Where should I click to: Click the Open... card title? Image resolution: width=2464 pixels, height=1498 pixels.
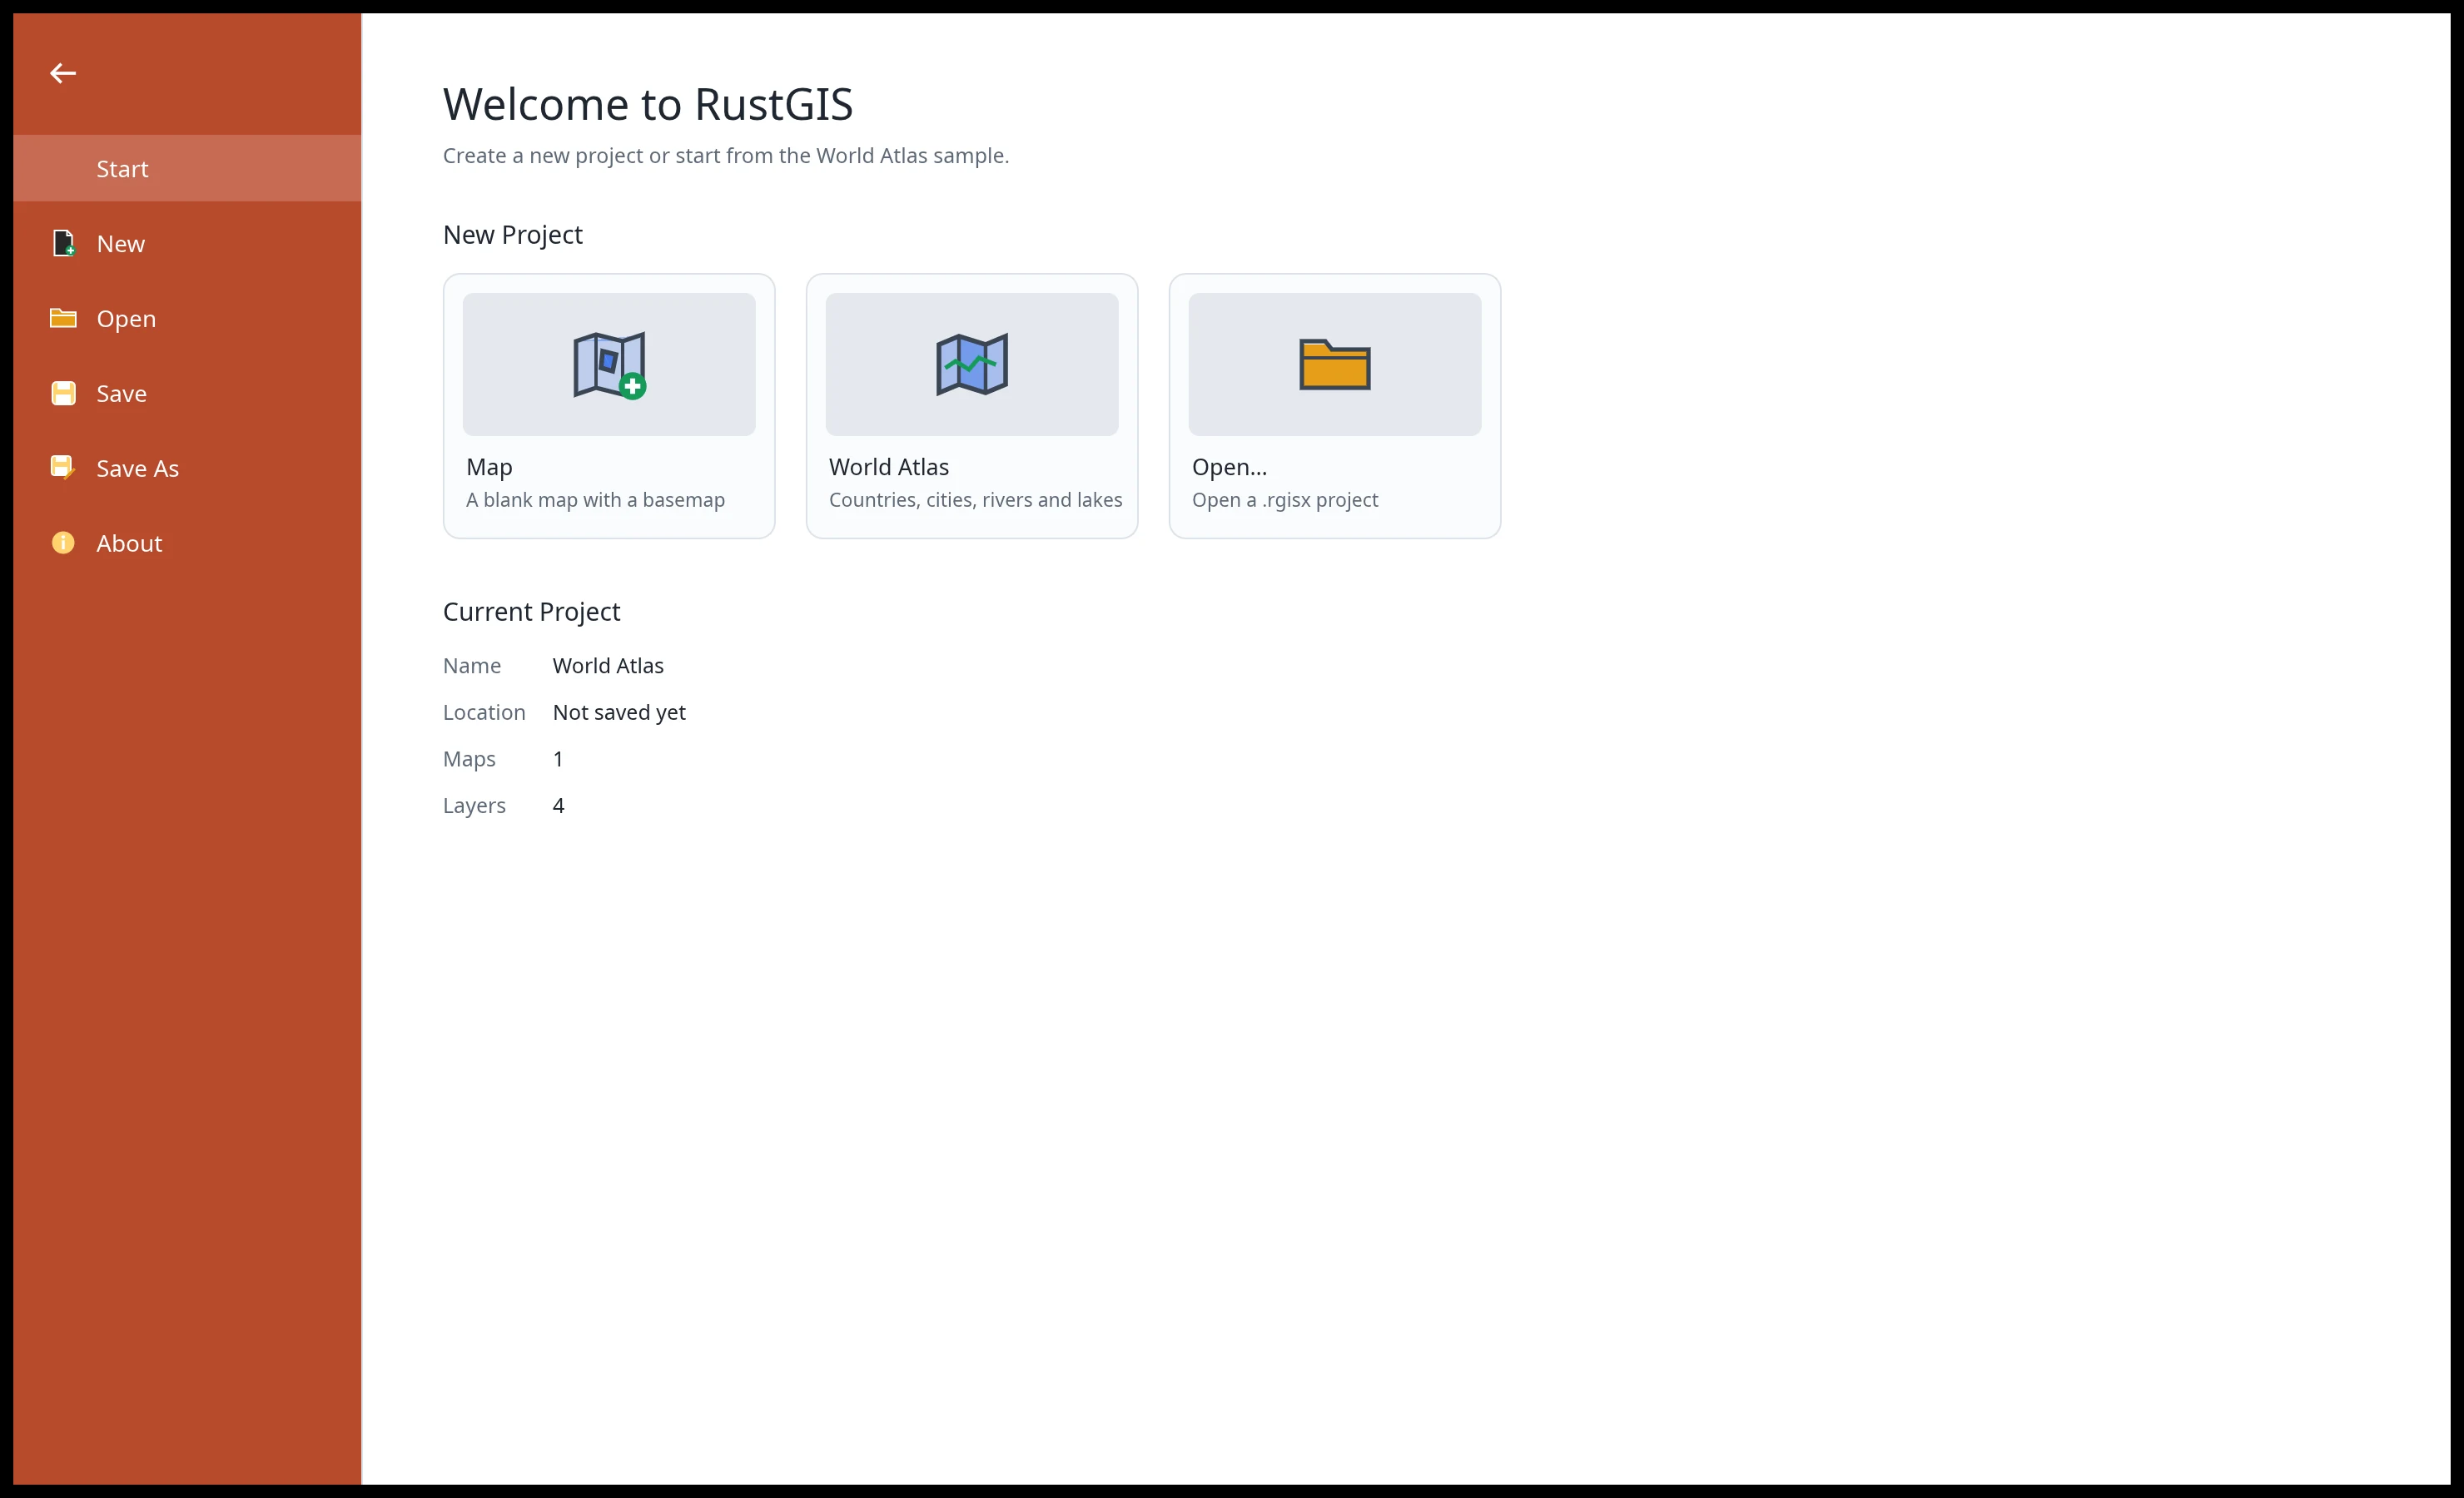[1229, 467]
